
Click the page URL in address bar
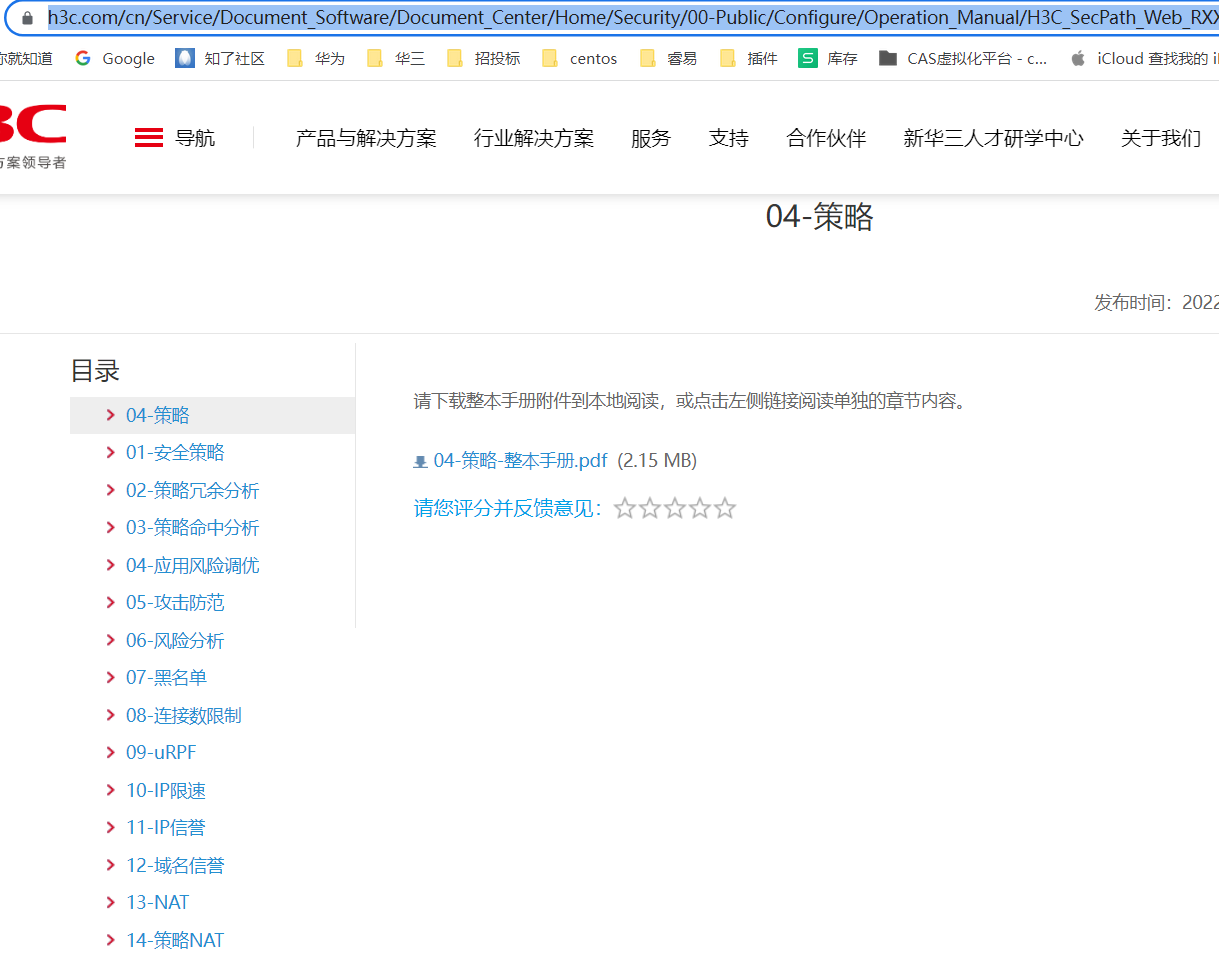pos(633,18)
